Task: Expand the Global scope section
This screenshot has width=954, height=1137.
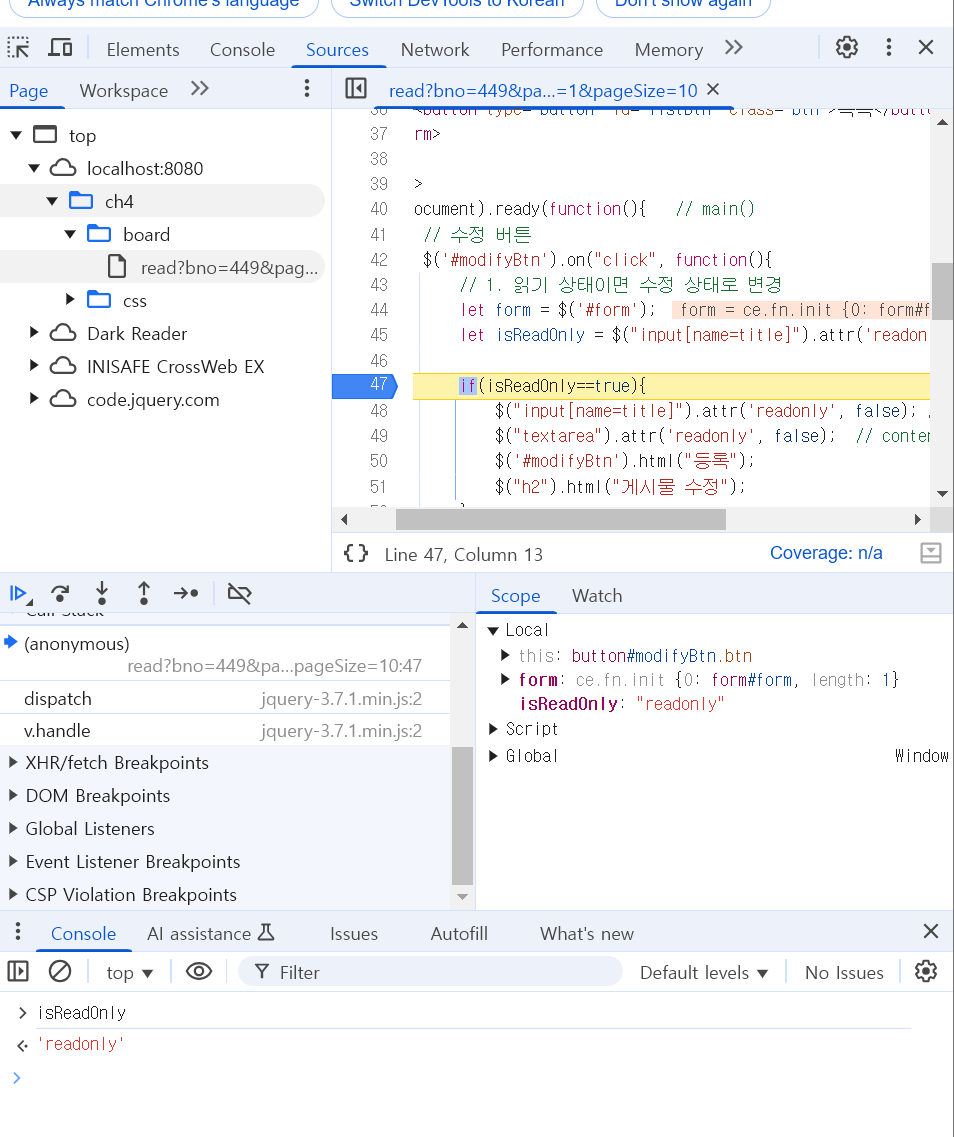Action: 493,756
